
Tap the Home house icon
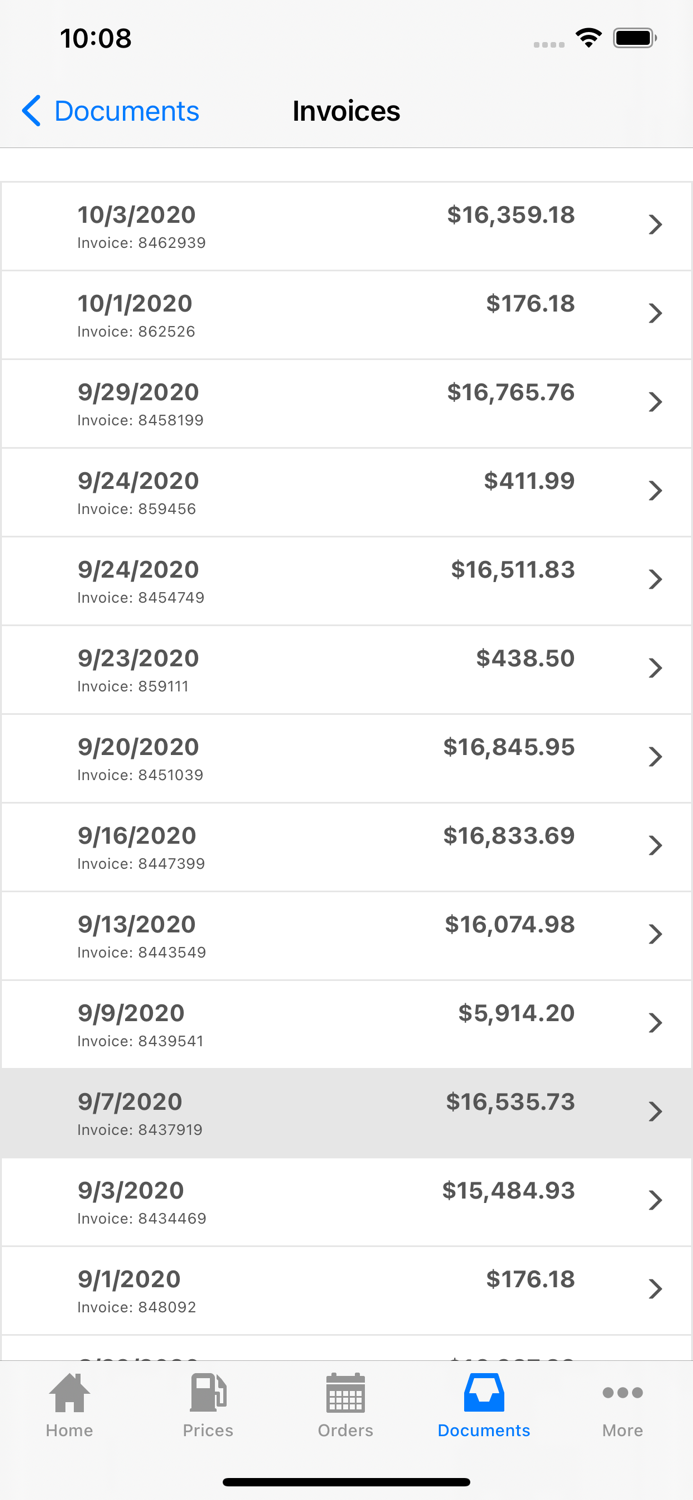pyautogui.click(x=69, y=1392)
